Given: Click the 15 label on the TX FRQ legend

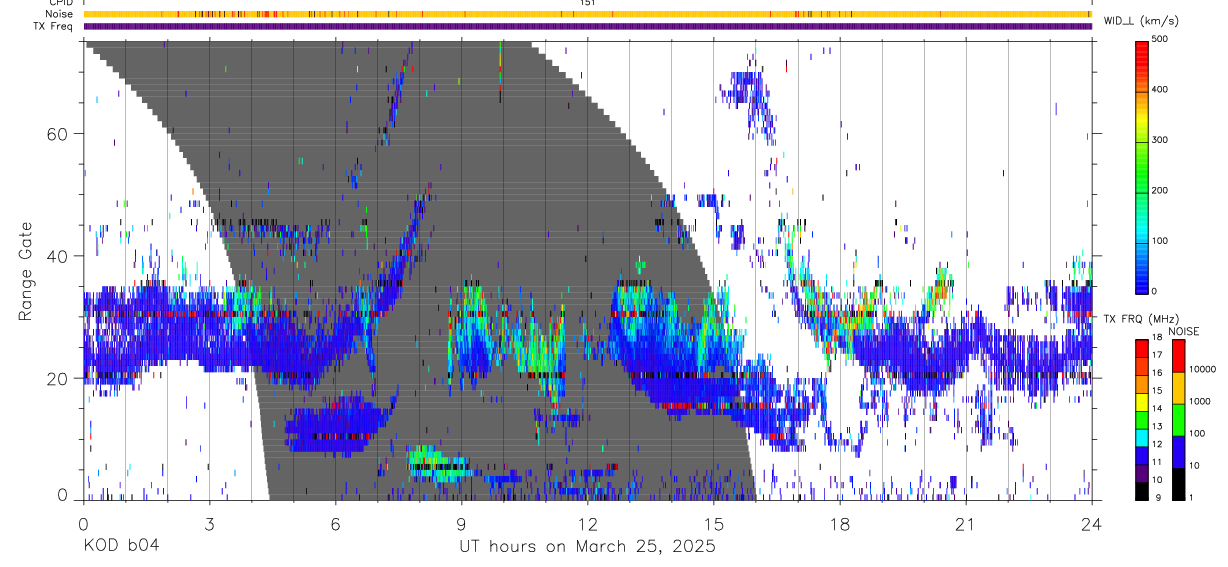Looking at the screenshot, I should click(1158, 391).
